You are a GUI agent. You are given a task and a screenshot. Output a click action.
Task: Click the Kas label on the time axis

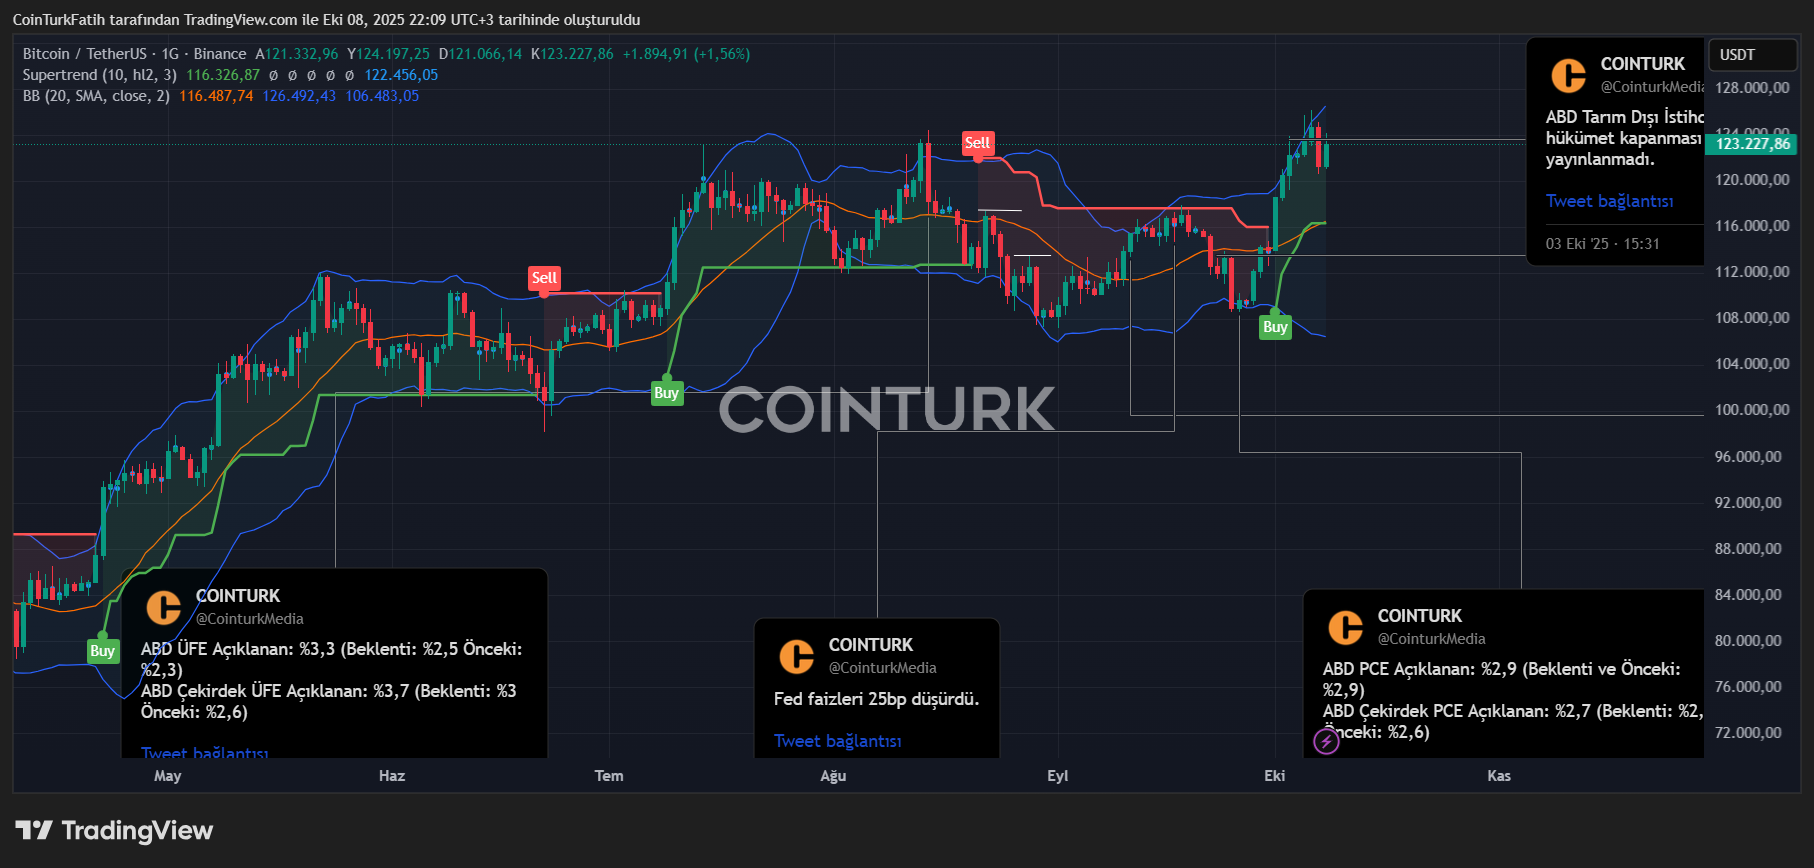(x=1499, y=776)
